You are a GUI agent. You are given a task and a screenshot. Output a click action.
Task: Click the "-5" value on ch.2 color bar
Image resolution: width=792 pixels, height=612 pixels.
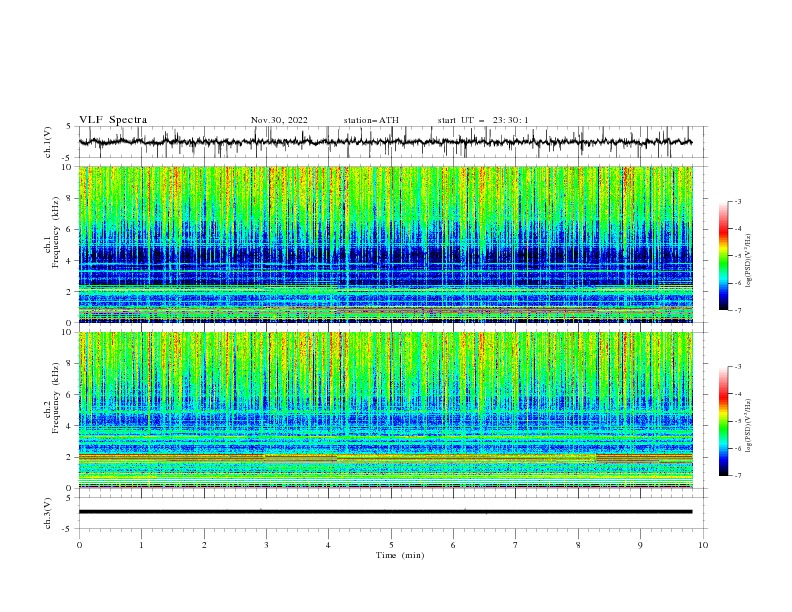tap(737, 421)
